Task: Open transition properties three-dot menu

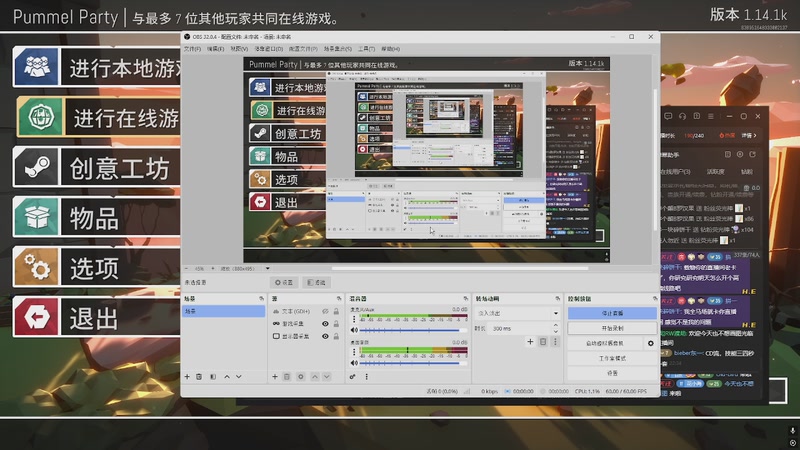Action: click(x=556, y=341)
